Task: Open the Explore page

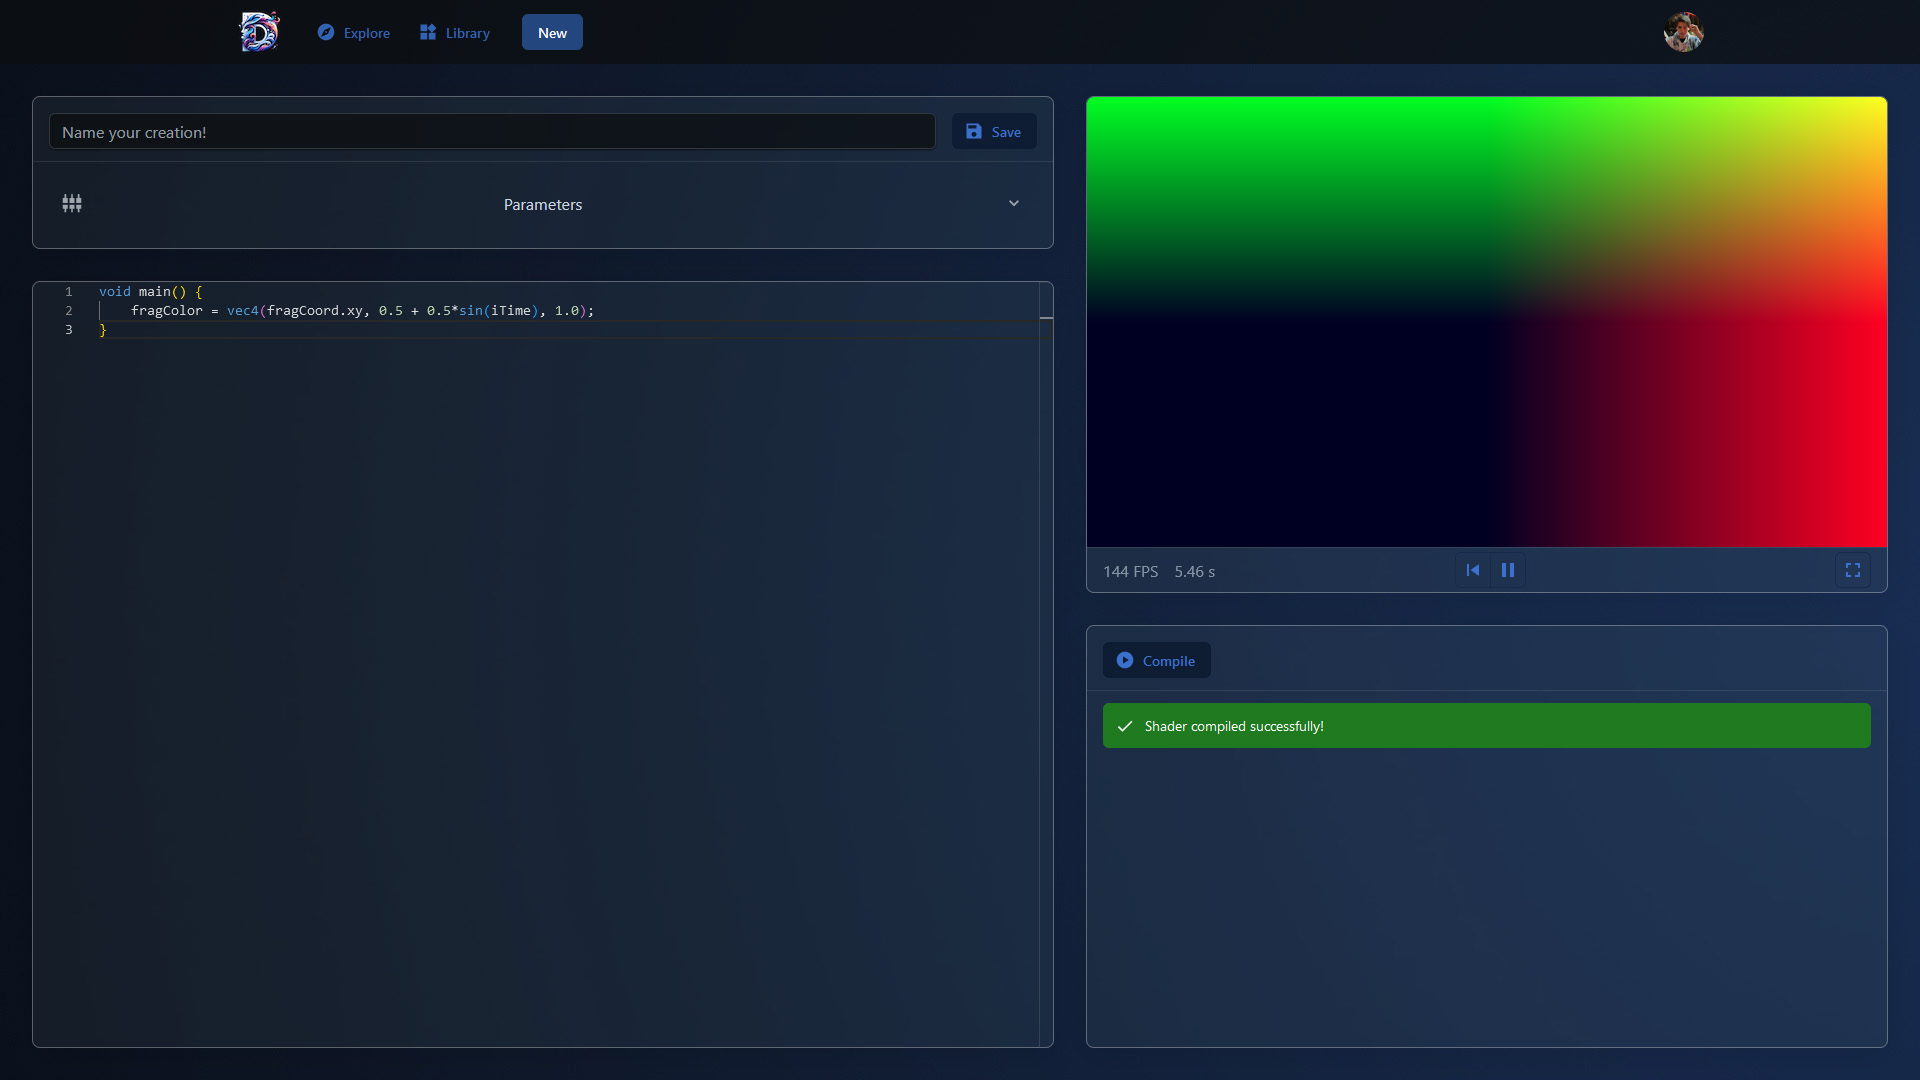Action: 366,32
